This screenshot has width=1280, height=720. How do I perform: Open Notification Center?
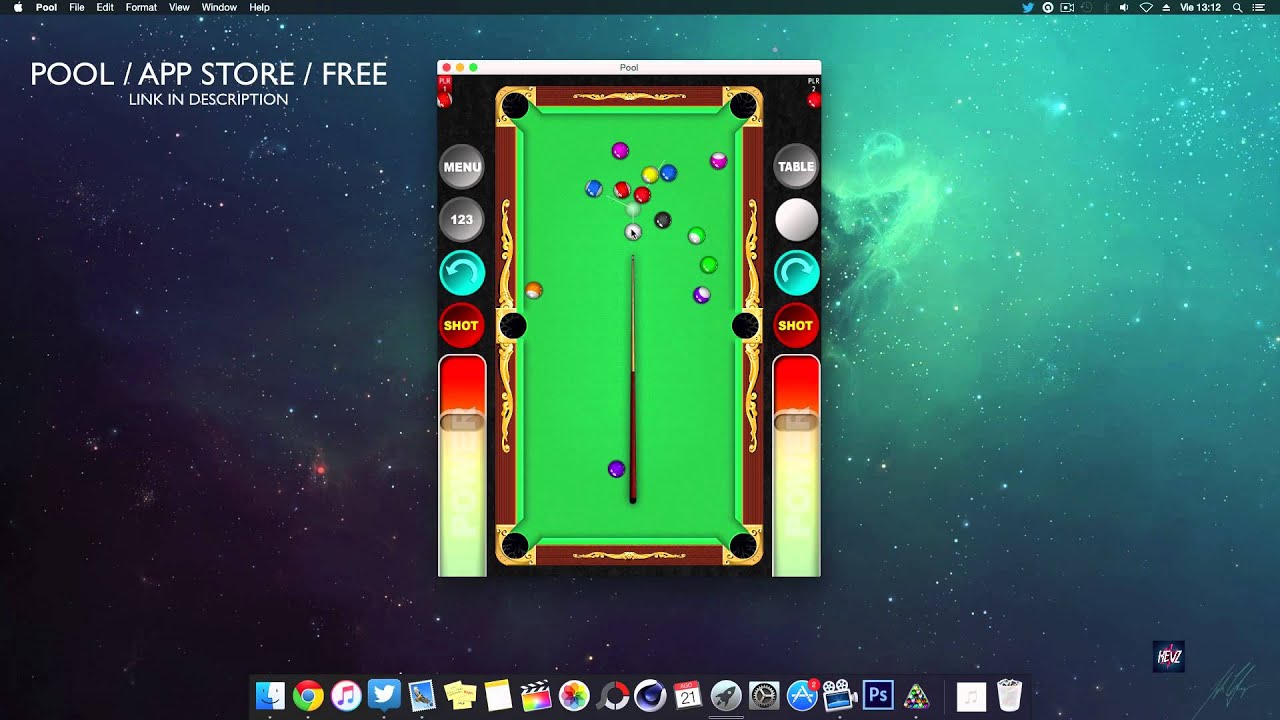(1259, 7)
